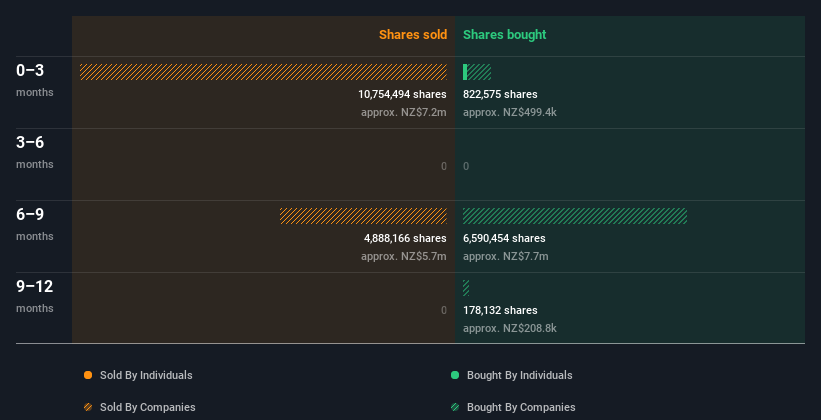The width and height of the screenshot is (821, 420).
Task: Select the Bought By Individuals legend label
Action: pos(519,375)
